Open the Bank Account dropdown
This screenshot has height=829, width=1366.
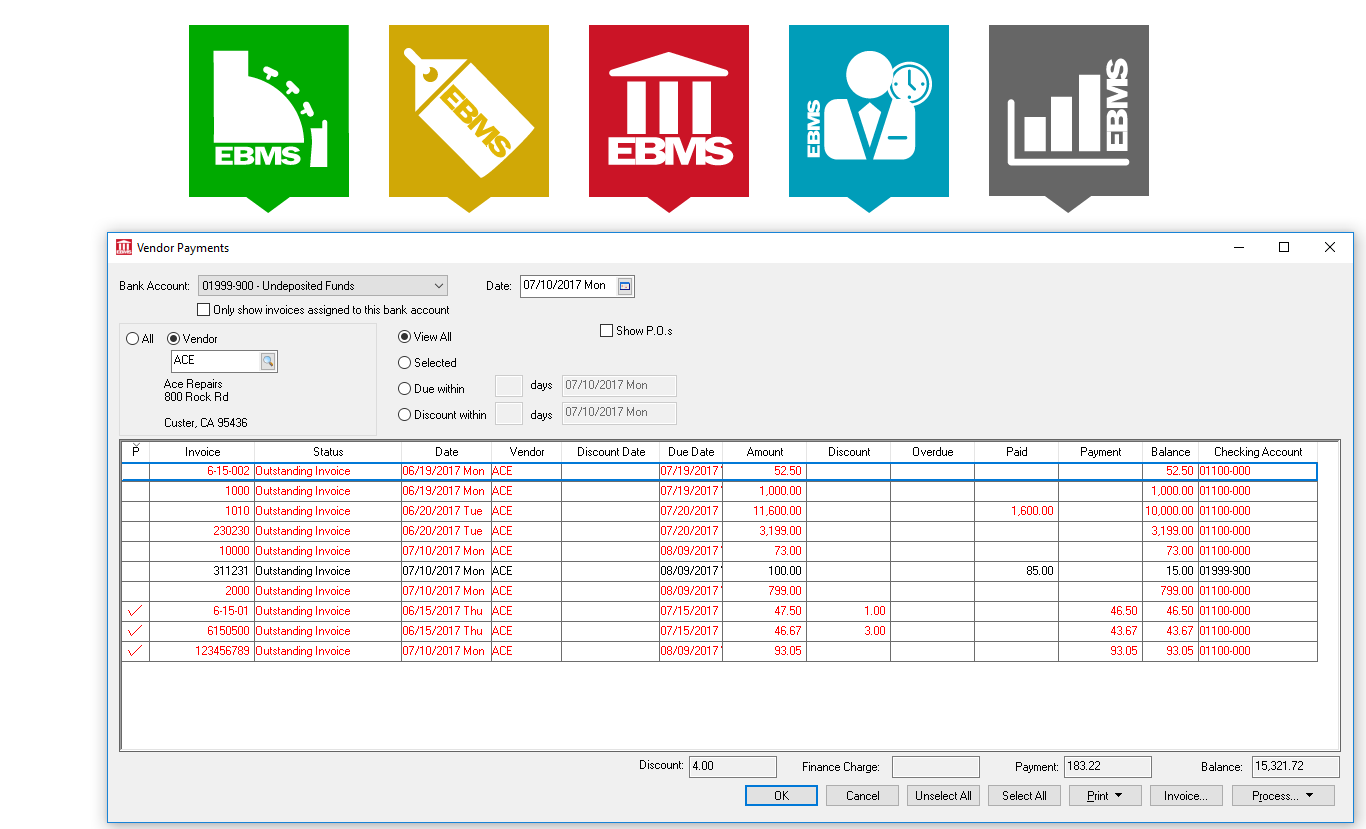[323, 286]
